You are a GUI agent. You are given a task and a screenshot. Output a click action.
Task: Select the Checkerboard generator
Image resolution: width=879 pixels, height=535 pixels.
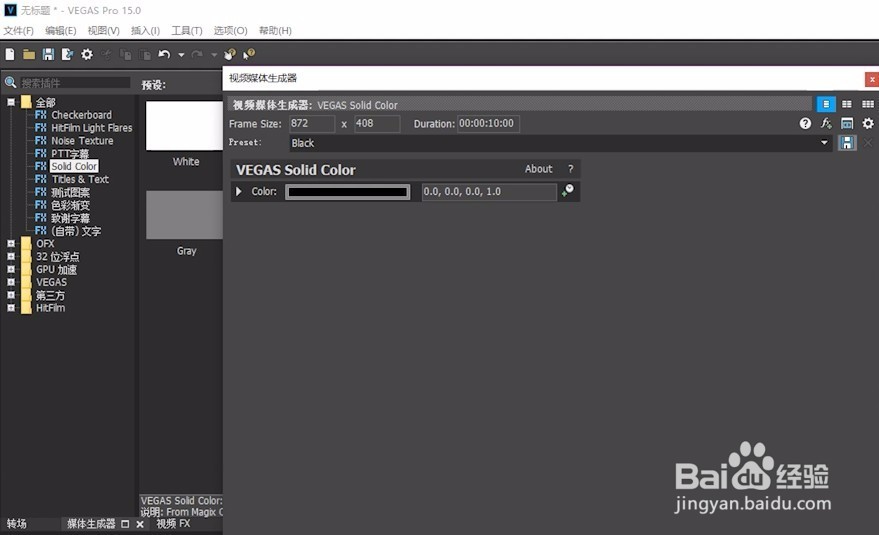tap(81, 115)
